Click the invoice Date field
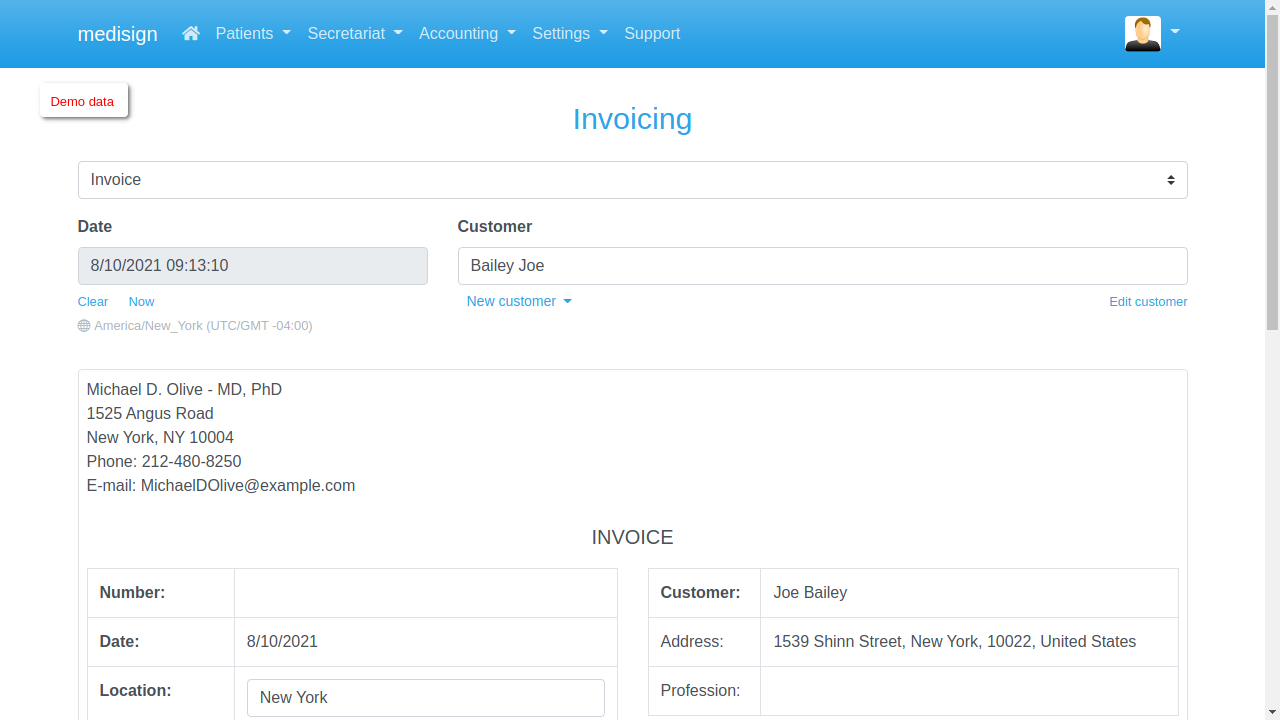Screen dimensions: 1280x720 (252, 265)
